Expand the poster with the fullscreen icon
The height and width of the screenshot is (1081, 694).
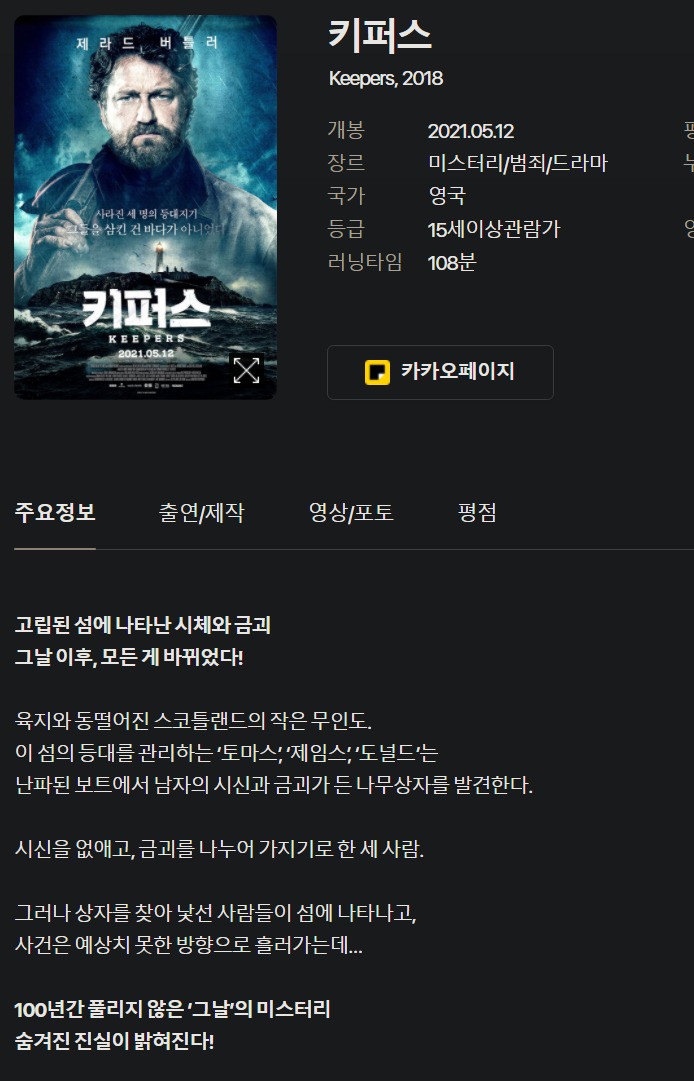(246, 370)
